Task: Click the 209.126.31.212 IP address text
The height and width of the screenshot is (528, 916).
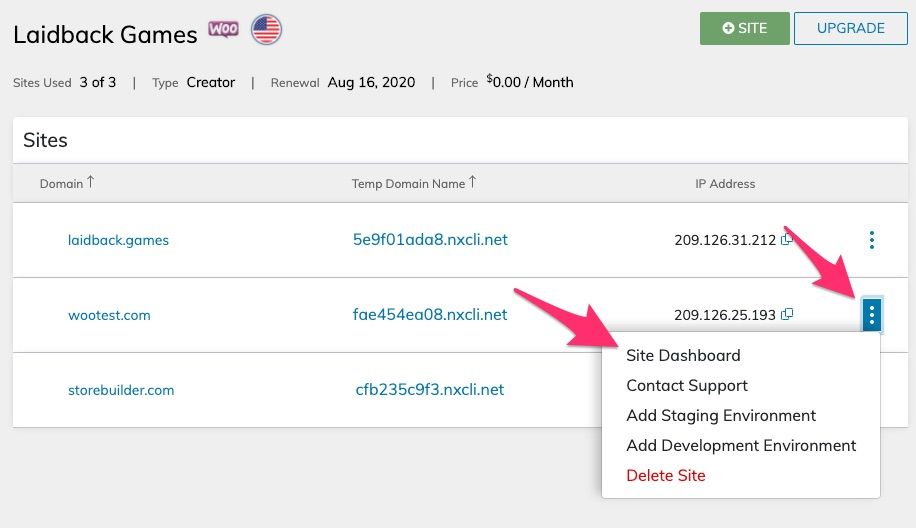Action: 725,240
